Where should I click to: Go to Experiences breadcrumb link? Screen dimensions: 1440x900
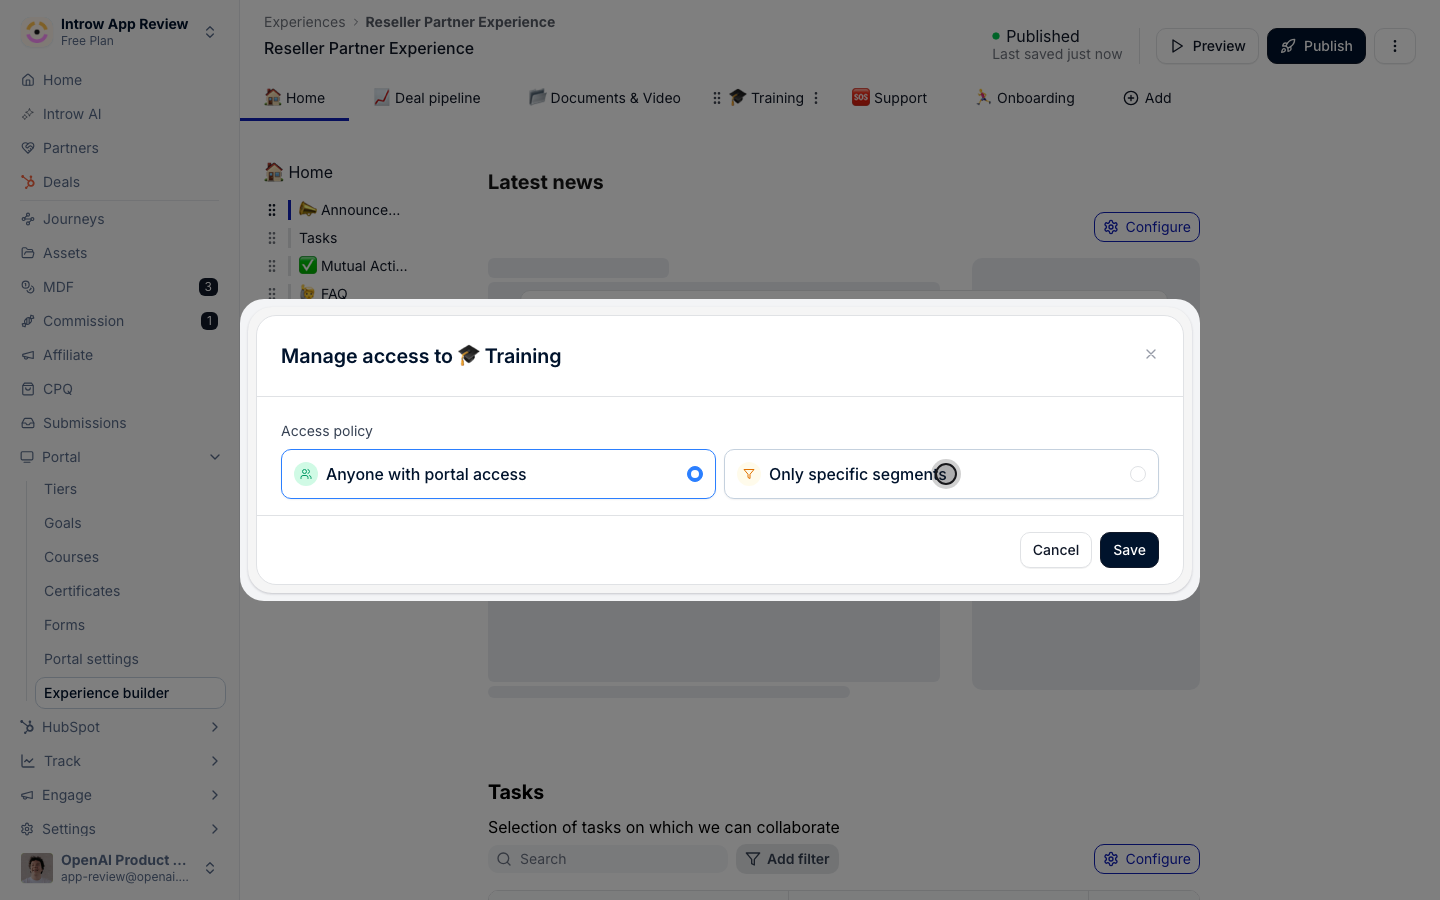click(304, 22)
